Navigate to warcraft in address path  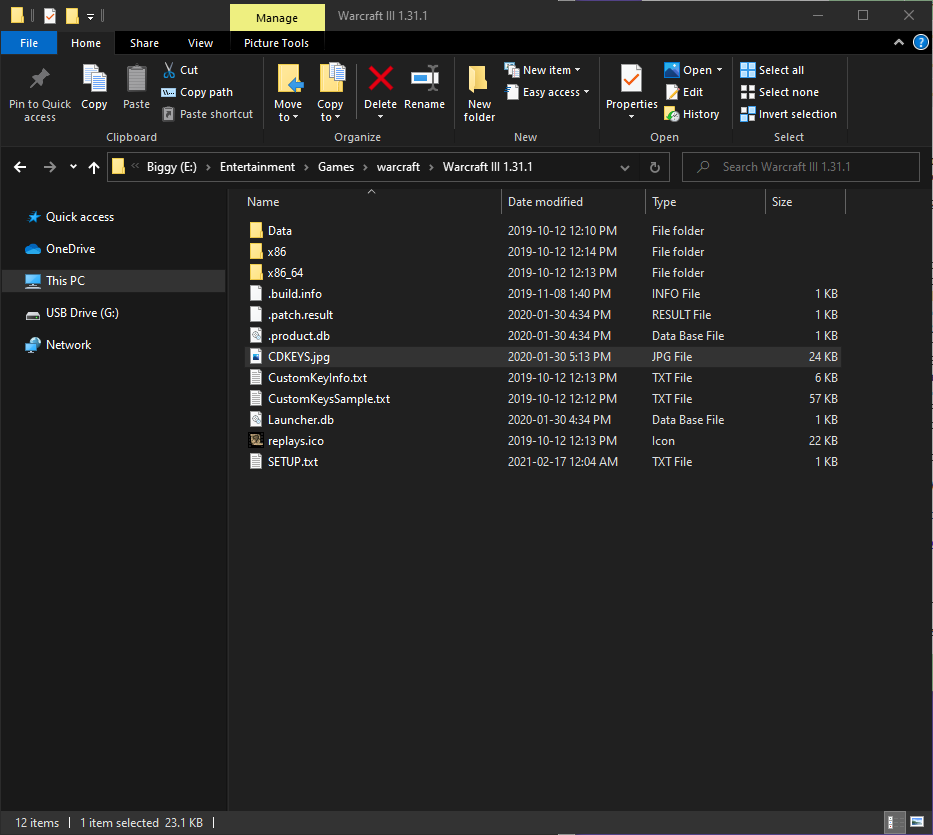[x=398, y=167]
